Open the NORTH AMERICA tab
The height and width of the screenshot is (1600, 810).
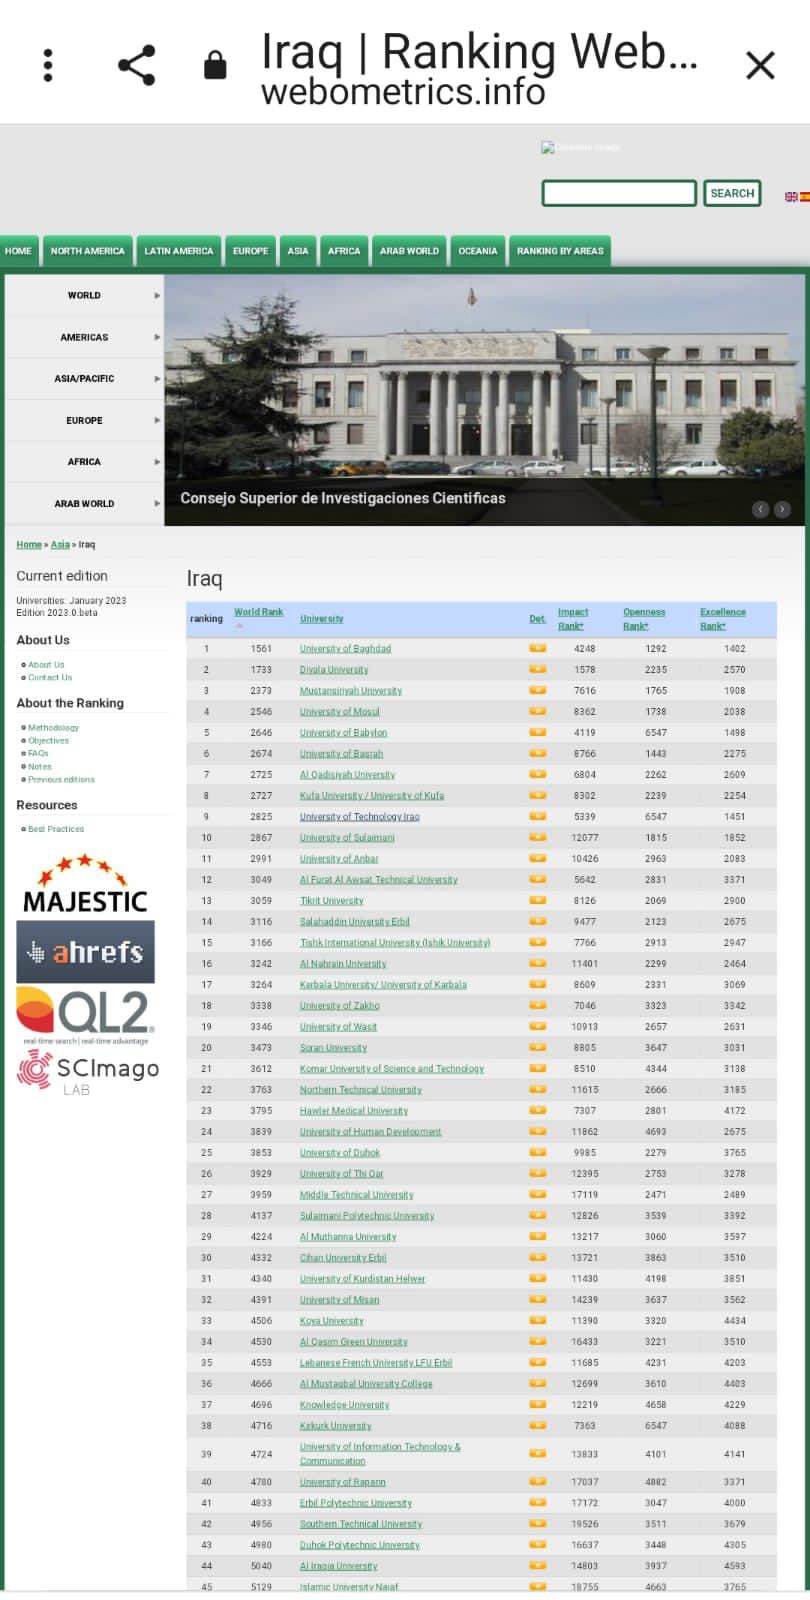88,251
